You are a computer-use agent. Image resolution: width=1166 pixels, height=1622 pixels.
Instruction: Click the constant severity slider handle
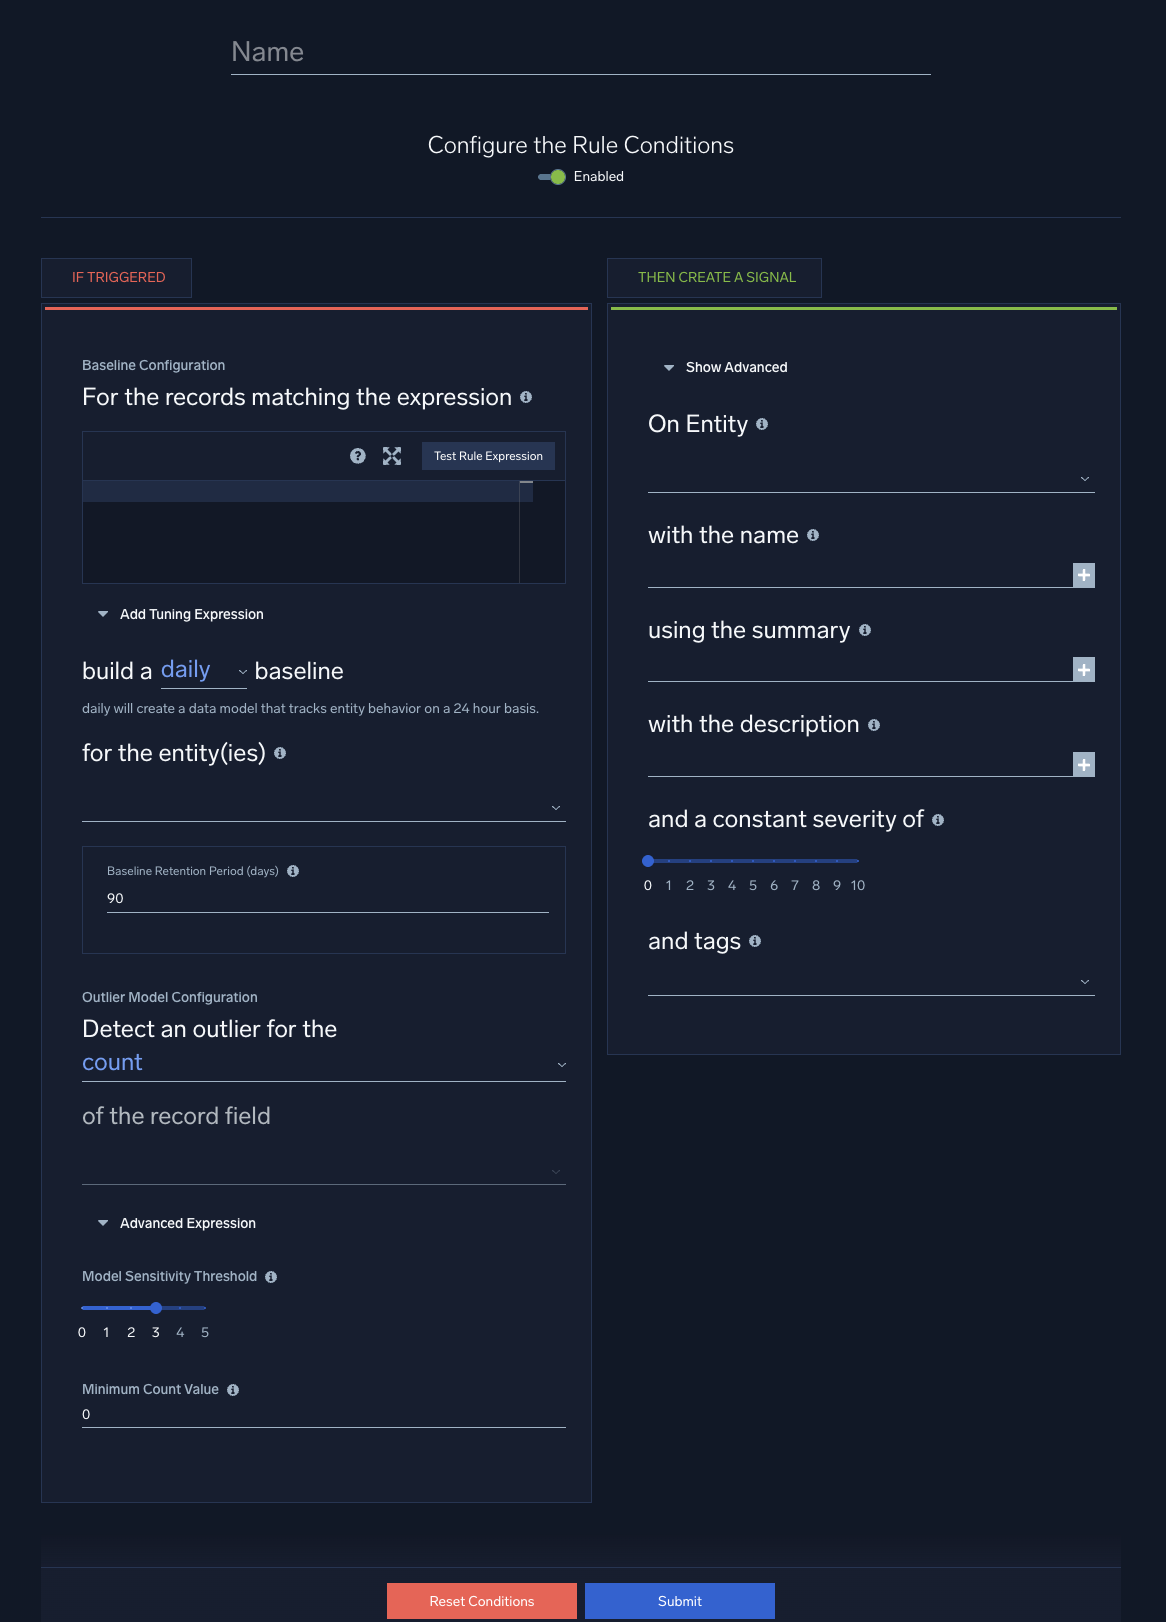(648, 861)
